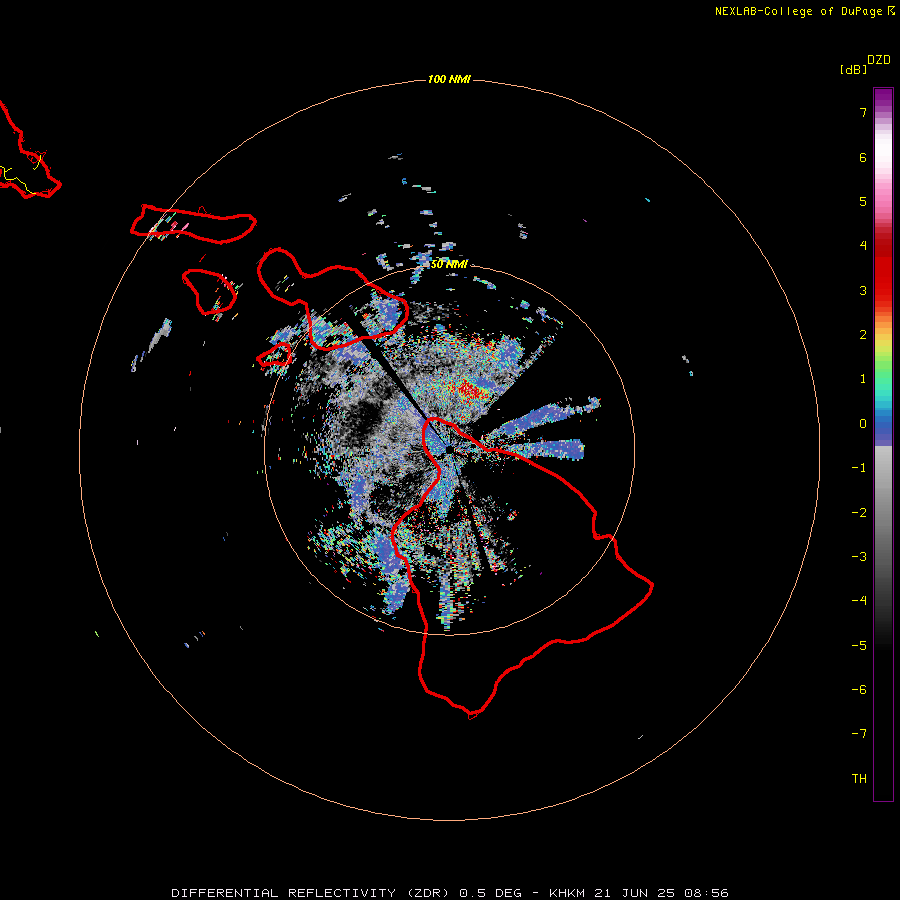Click the NEXLAB-College of DuPage watermark text
The image size is (900, 900).
(804, 11)
